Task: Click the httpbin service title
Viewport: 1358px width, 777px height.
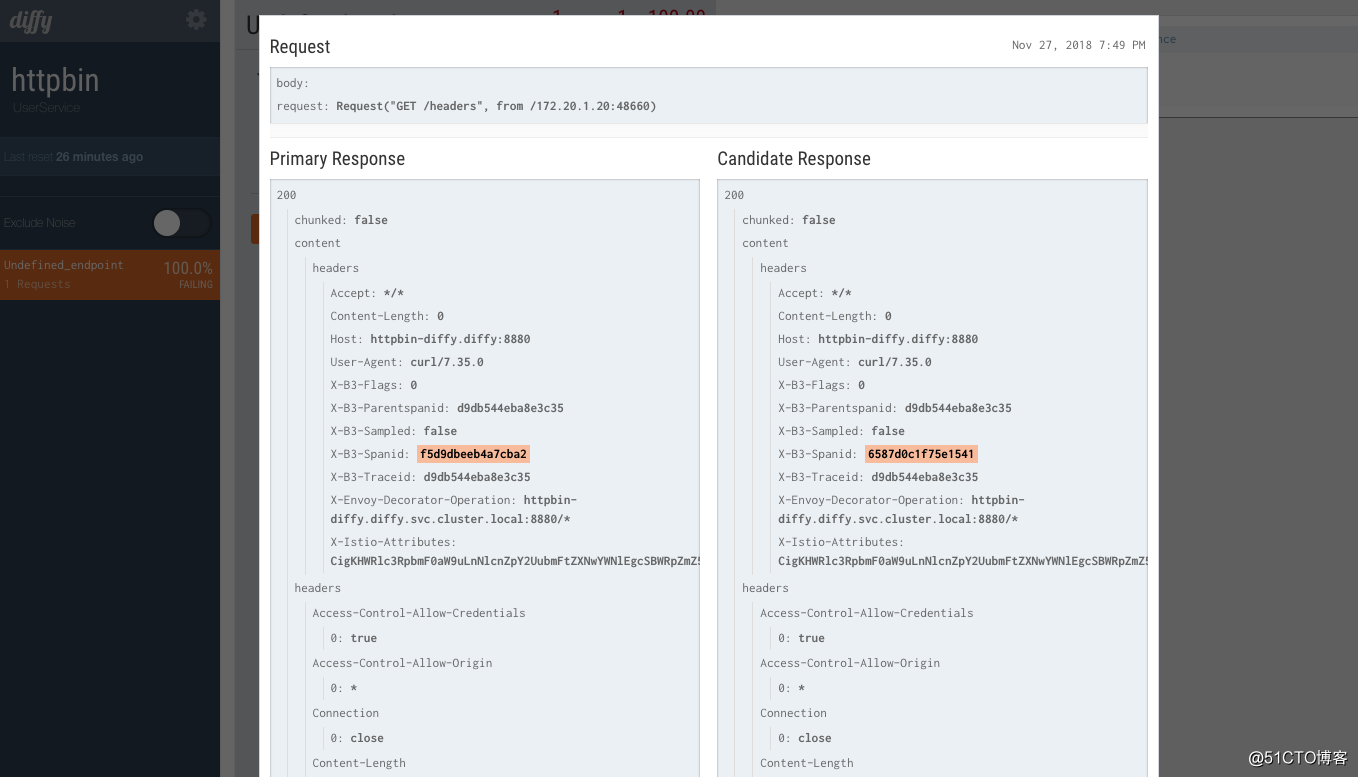Action: (55, 80)
